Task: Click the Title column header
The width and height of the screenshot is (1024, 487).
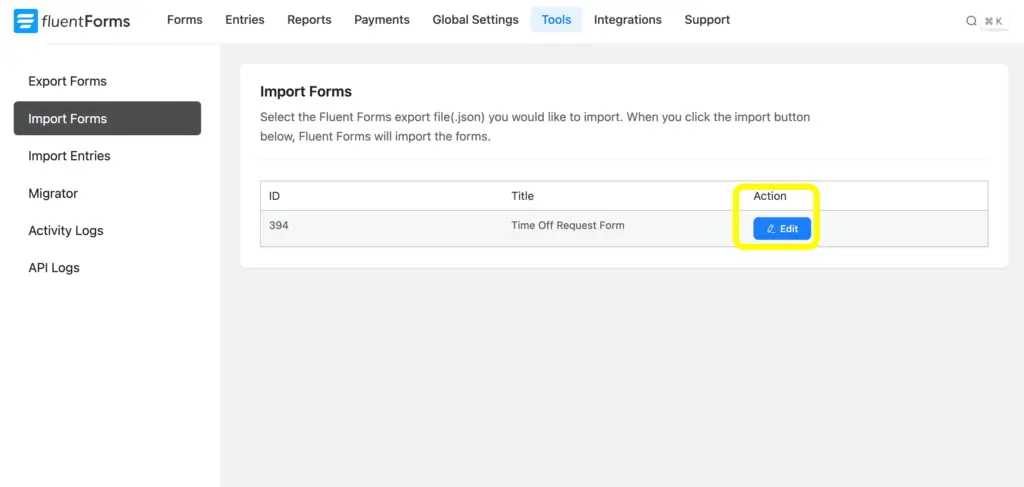Action: pos(522,196)
